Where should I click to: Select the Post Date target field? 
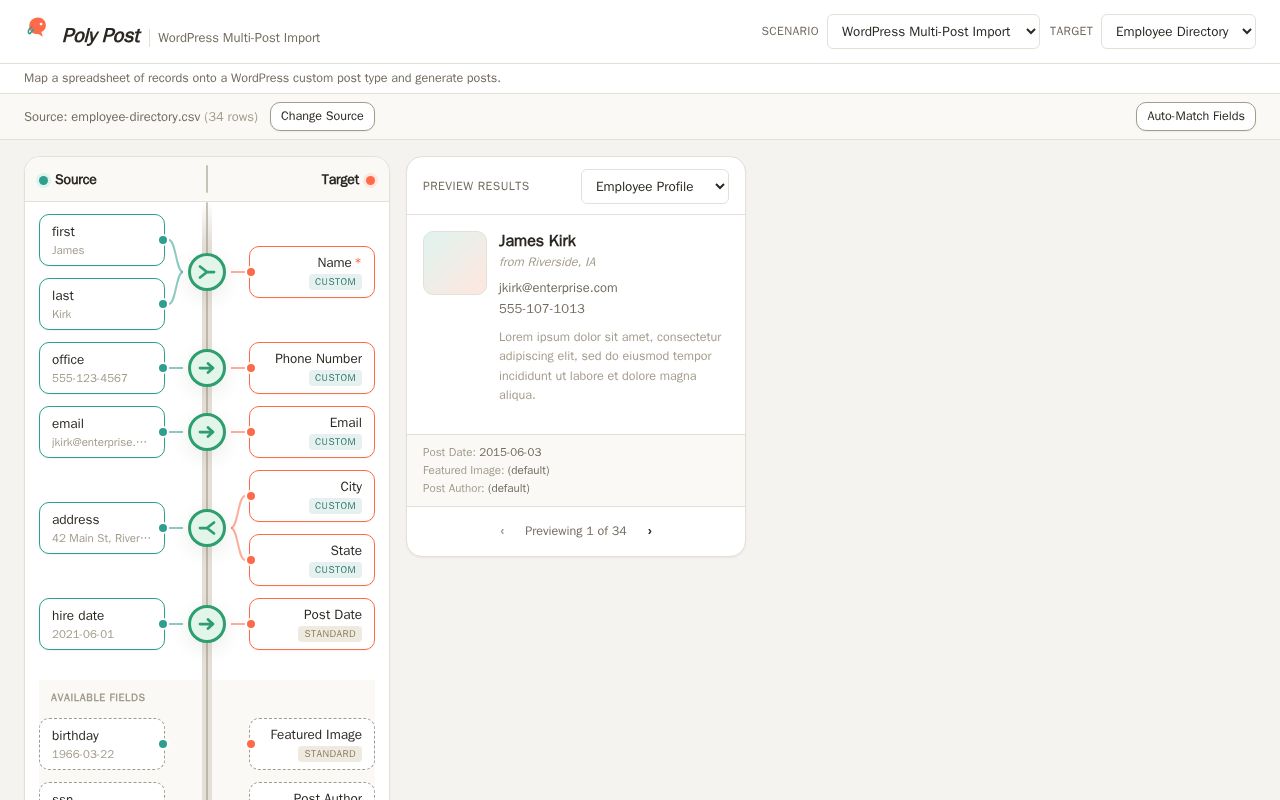[312, 624]
